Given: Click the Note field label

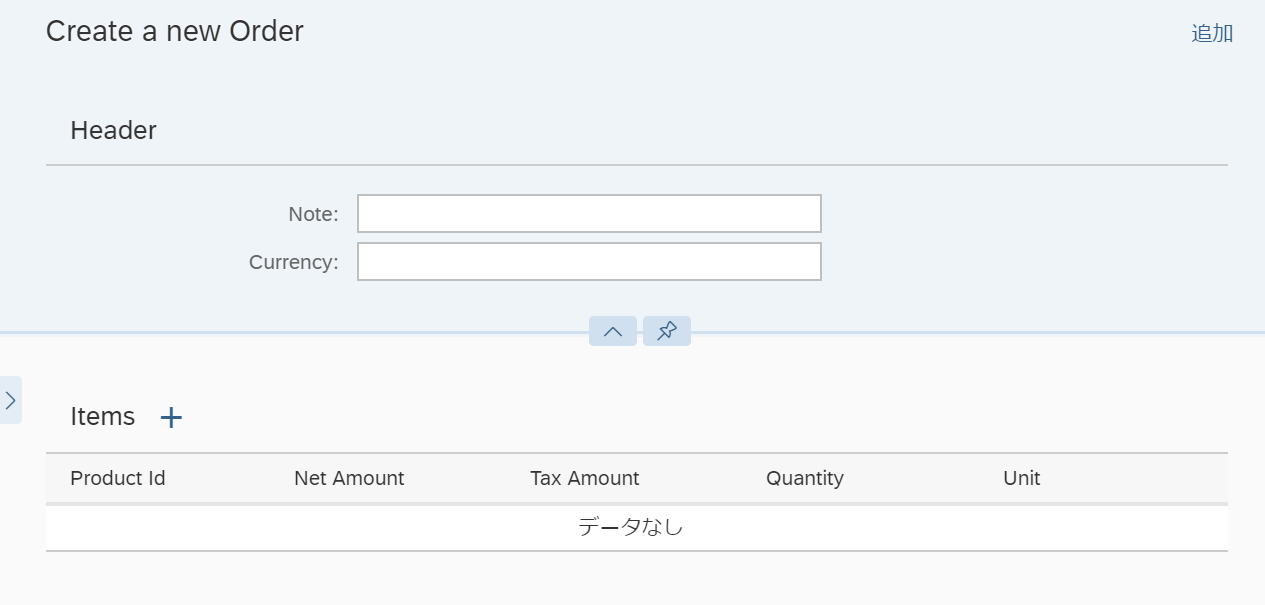Looking at the screenshot, I should tap(313, 214).
